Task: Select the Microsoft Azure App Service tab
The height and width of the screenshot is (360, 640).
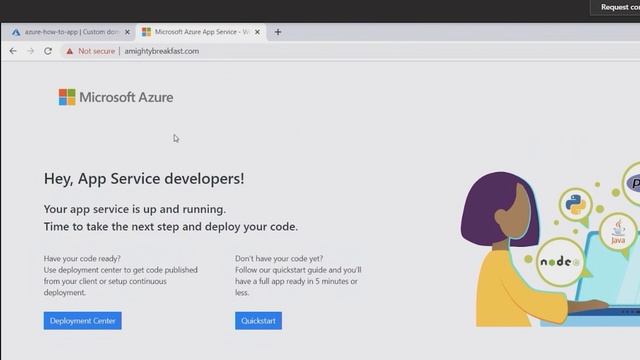Action: coord(201,32)
